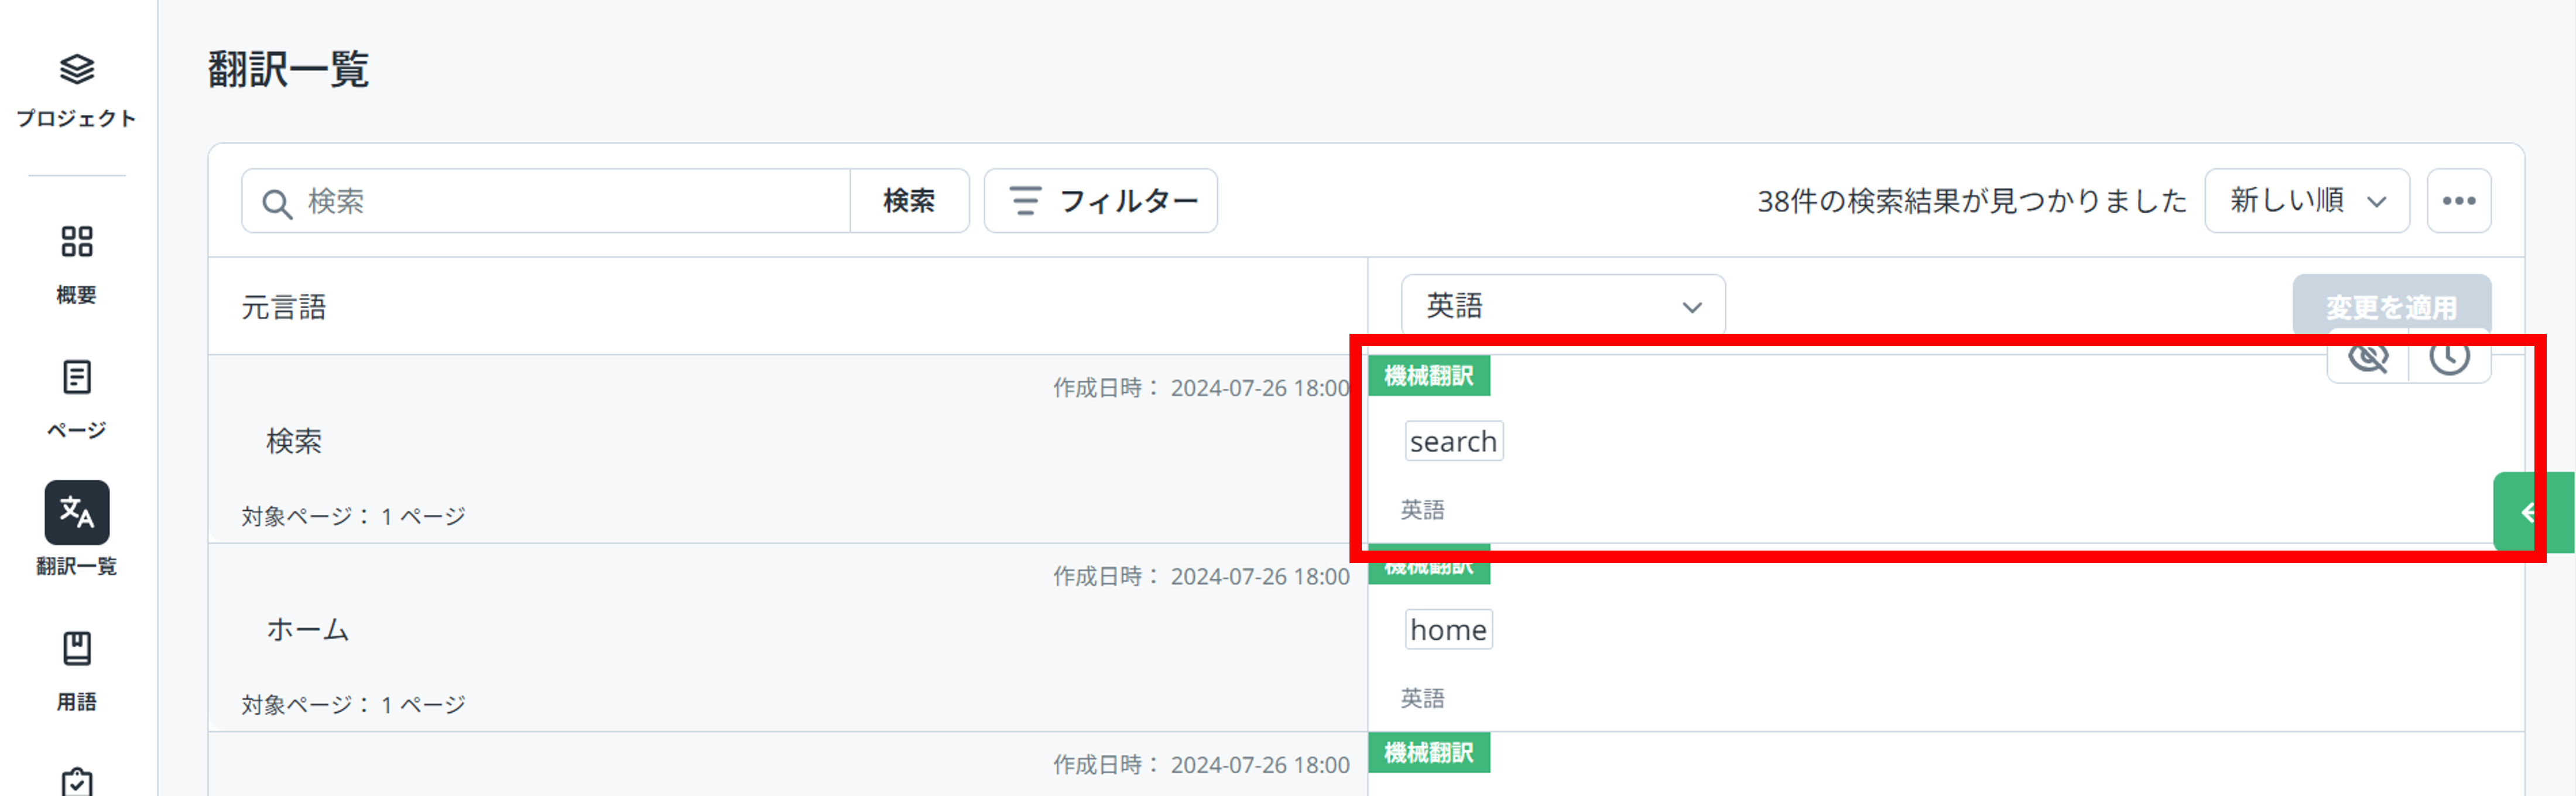Select the ホーム source text row
Viewport: 2576px width, 796px height.
click(x=788, y=638)
